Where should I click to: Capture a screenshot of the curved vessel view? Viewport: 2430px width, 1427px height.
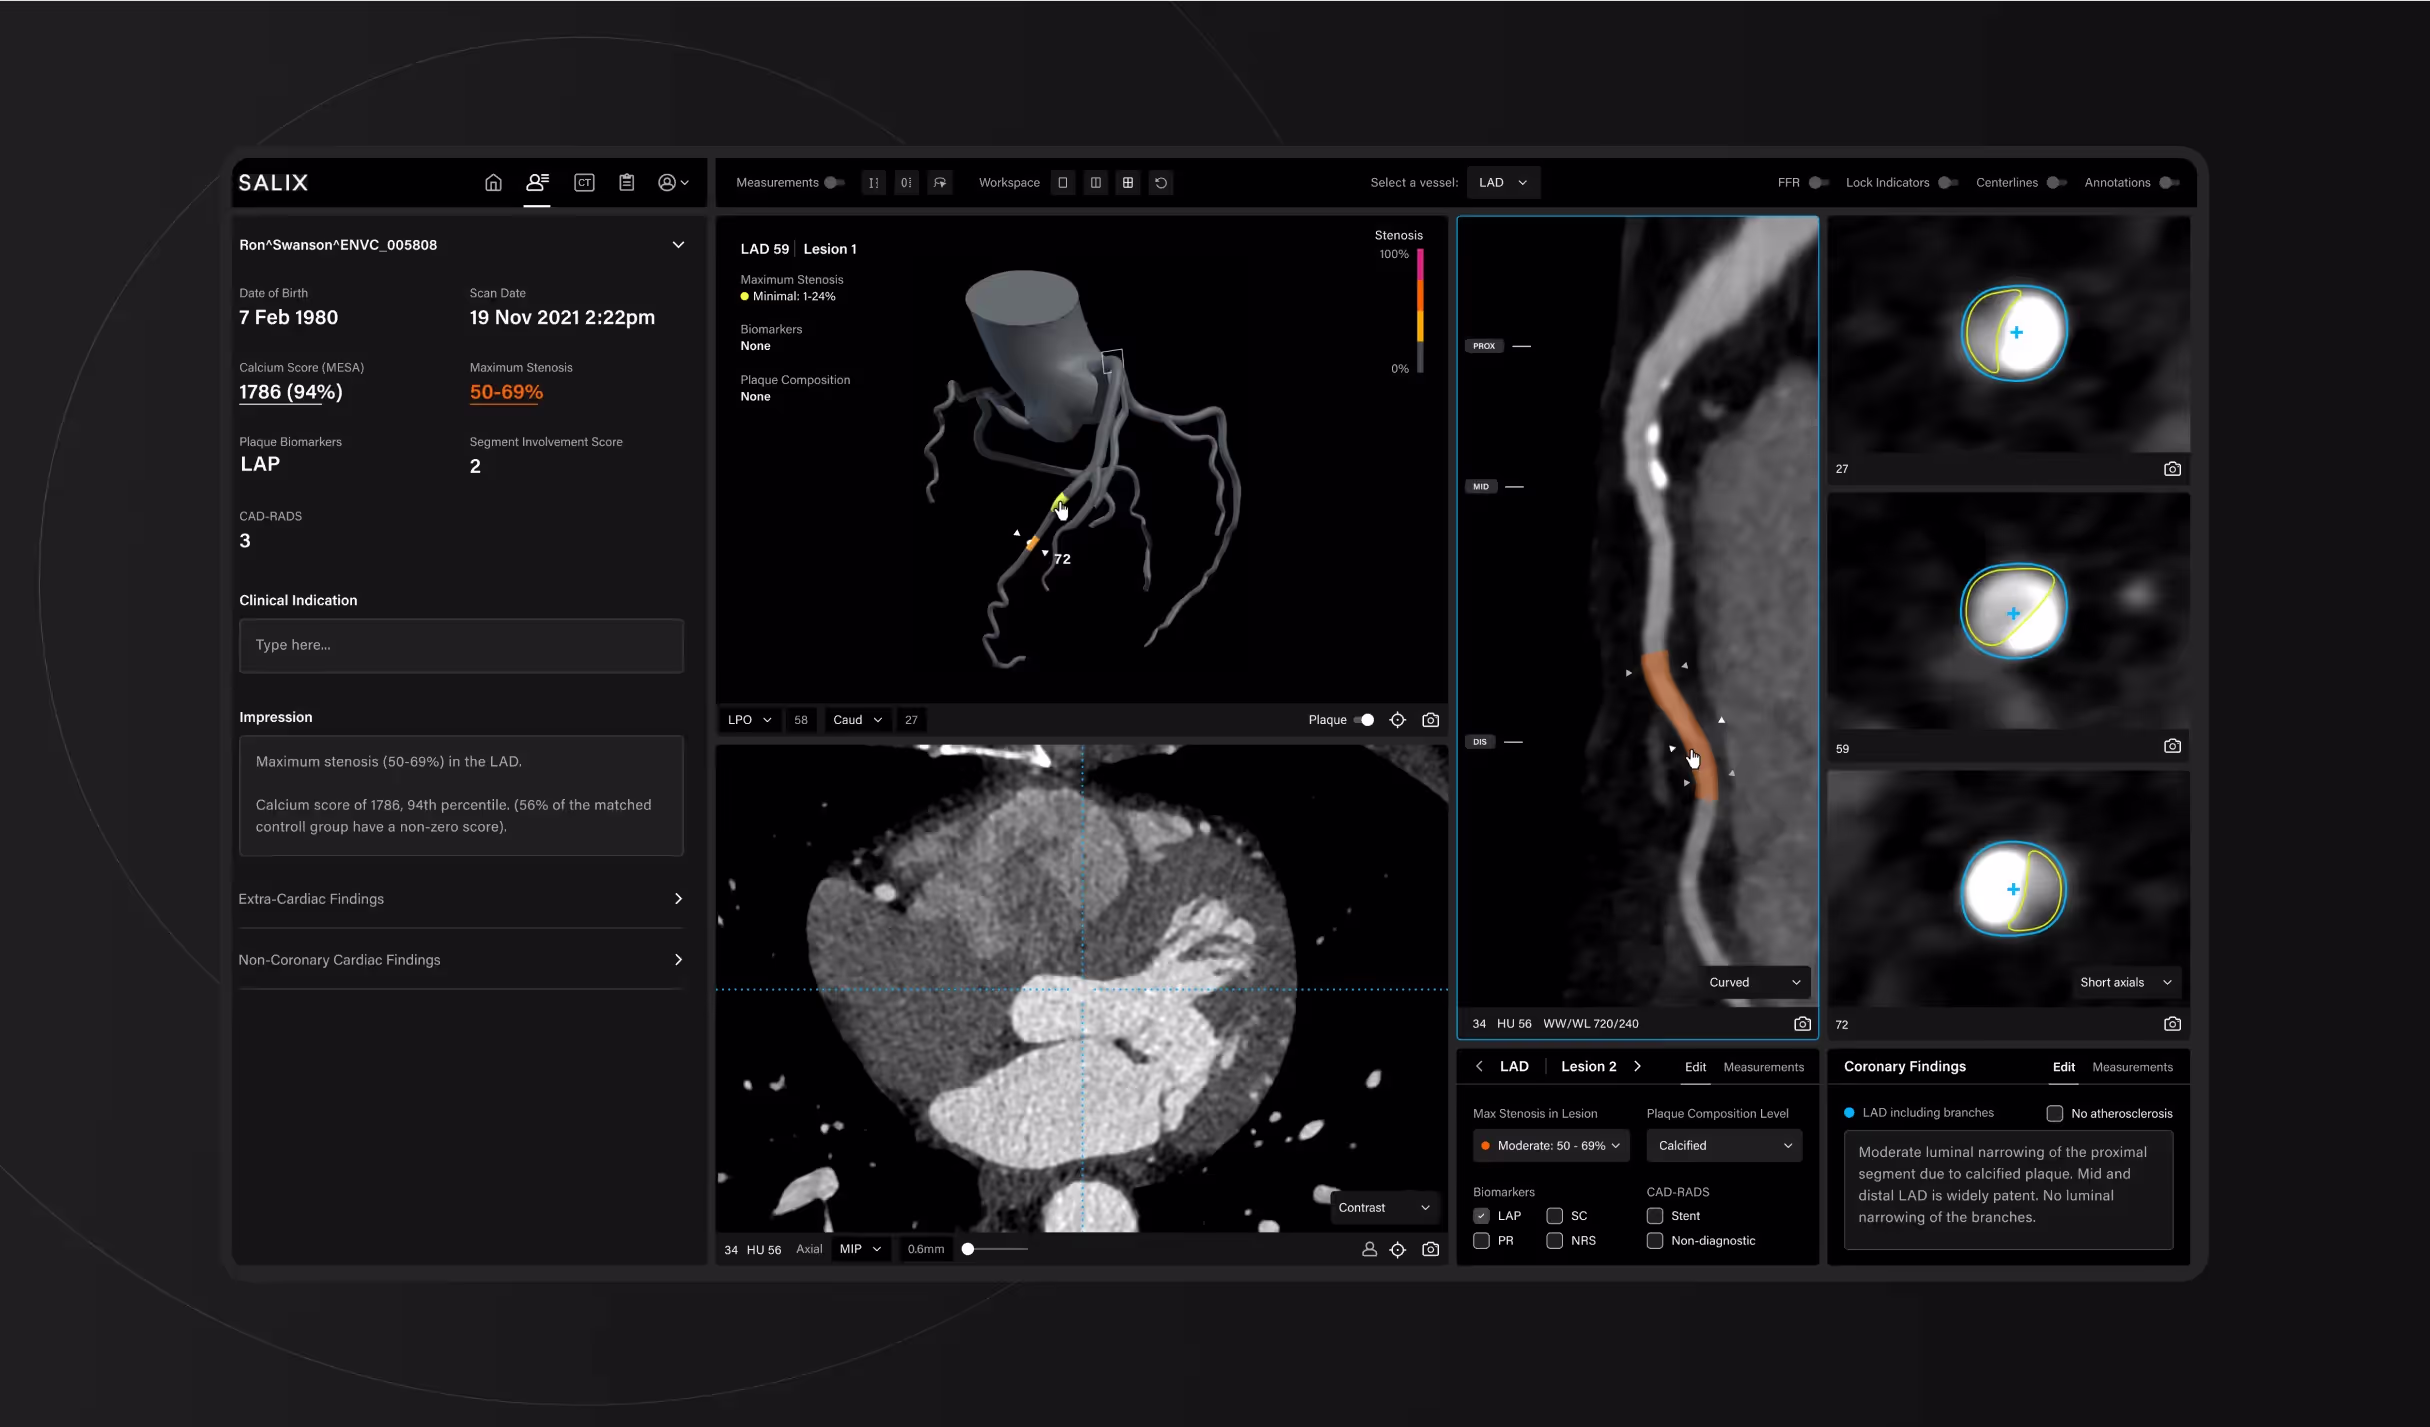(1802, 1024)
